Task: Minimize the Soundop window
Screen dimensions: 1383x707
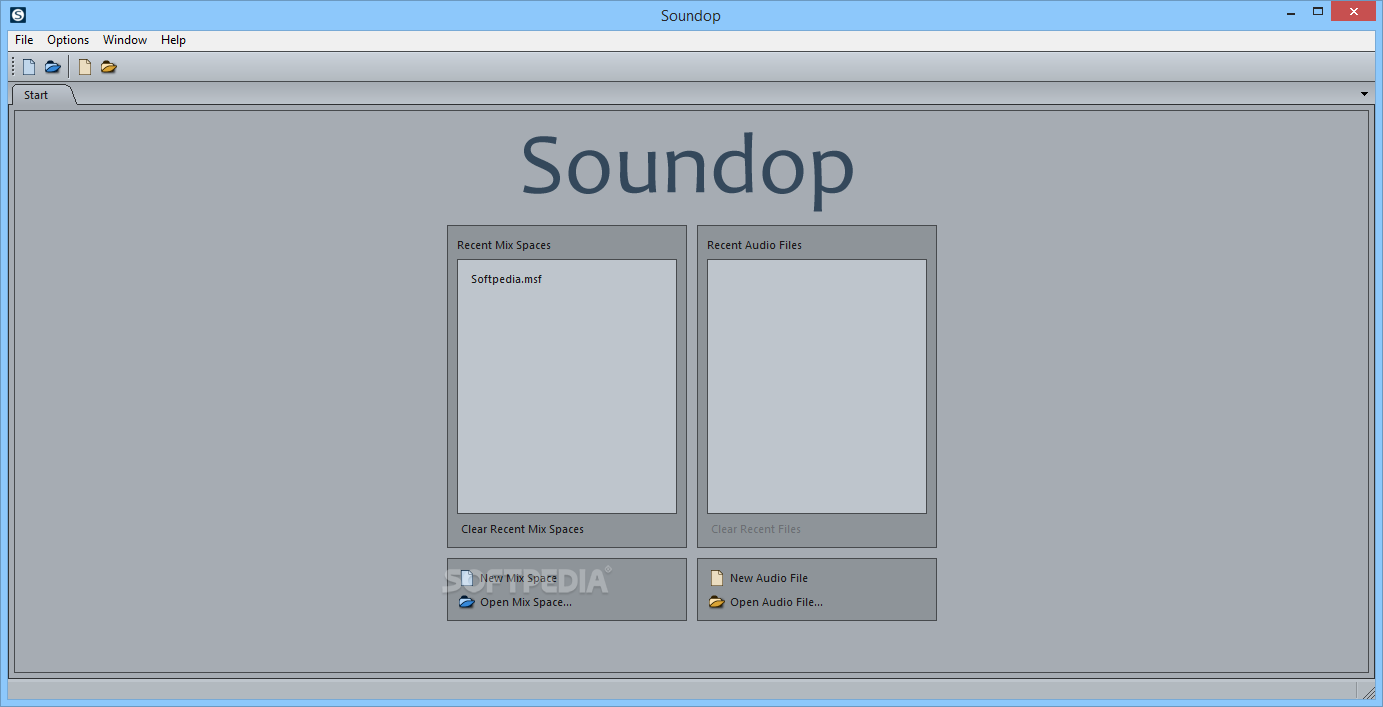Action: click(x=1291, y=11)
